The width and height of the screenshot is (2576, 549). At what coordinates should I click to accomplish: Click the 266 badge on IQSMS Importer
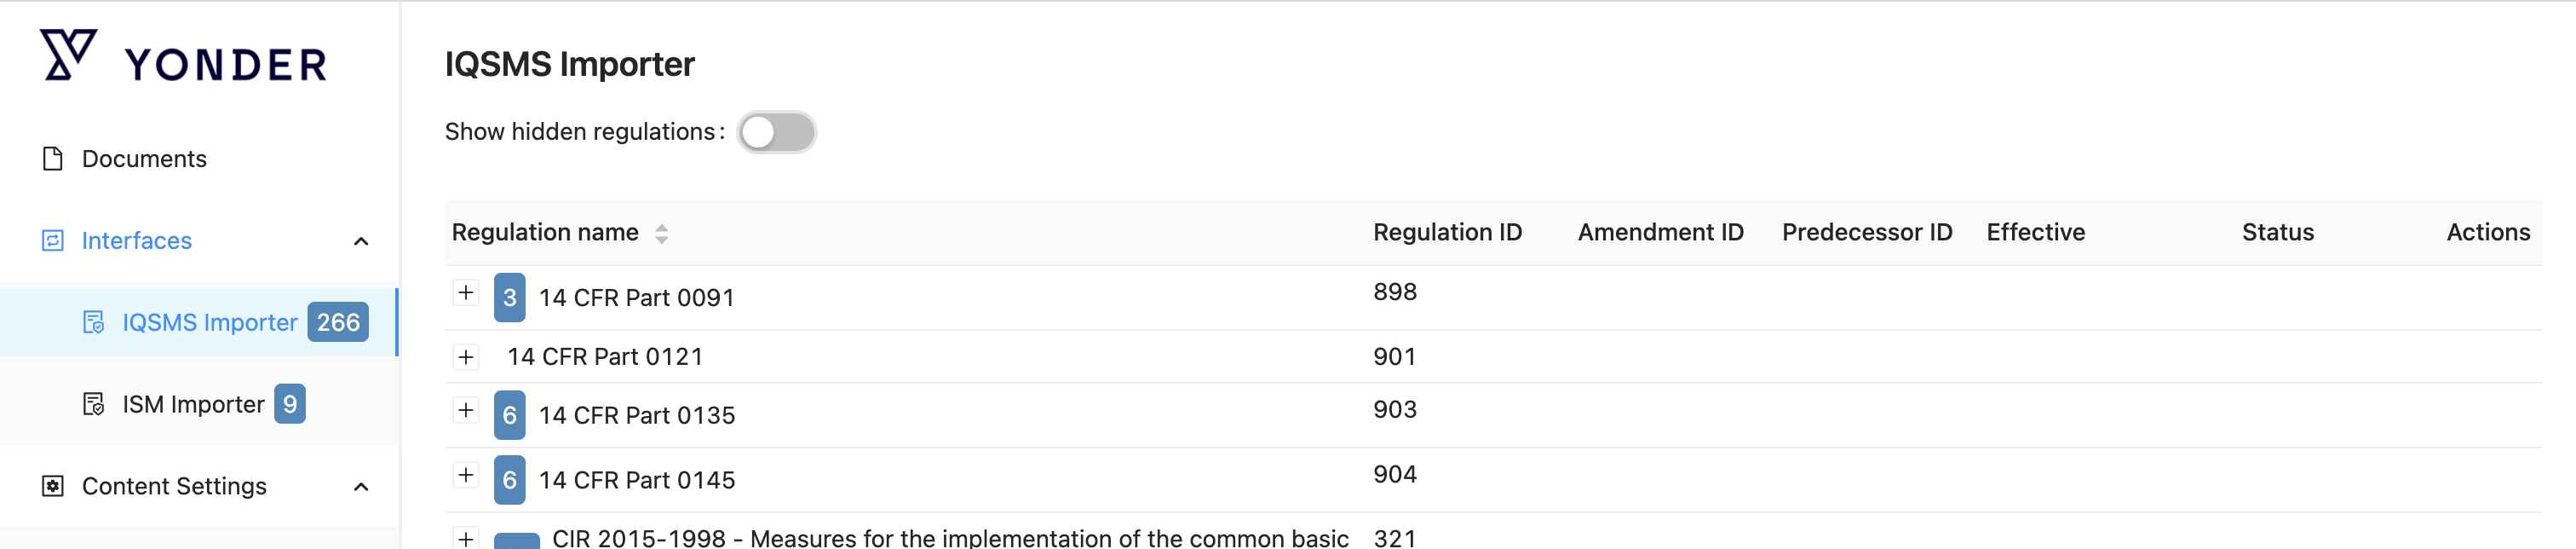[x=338, y=323]
